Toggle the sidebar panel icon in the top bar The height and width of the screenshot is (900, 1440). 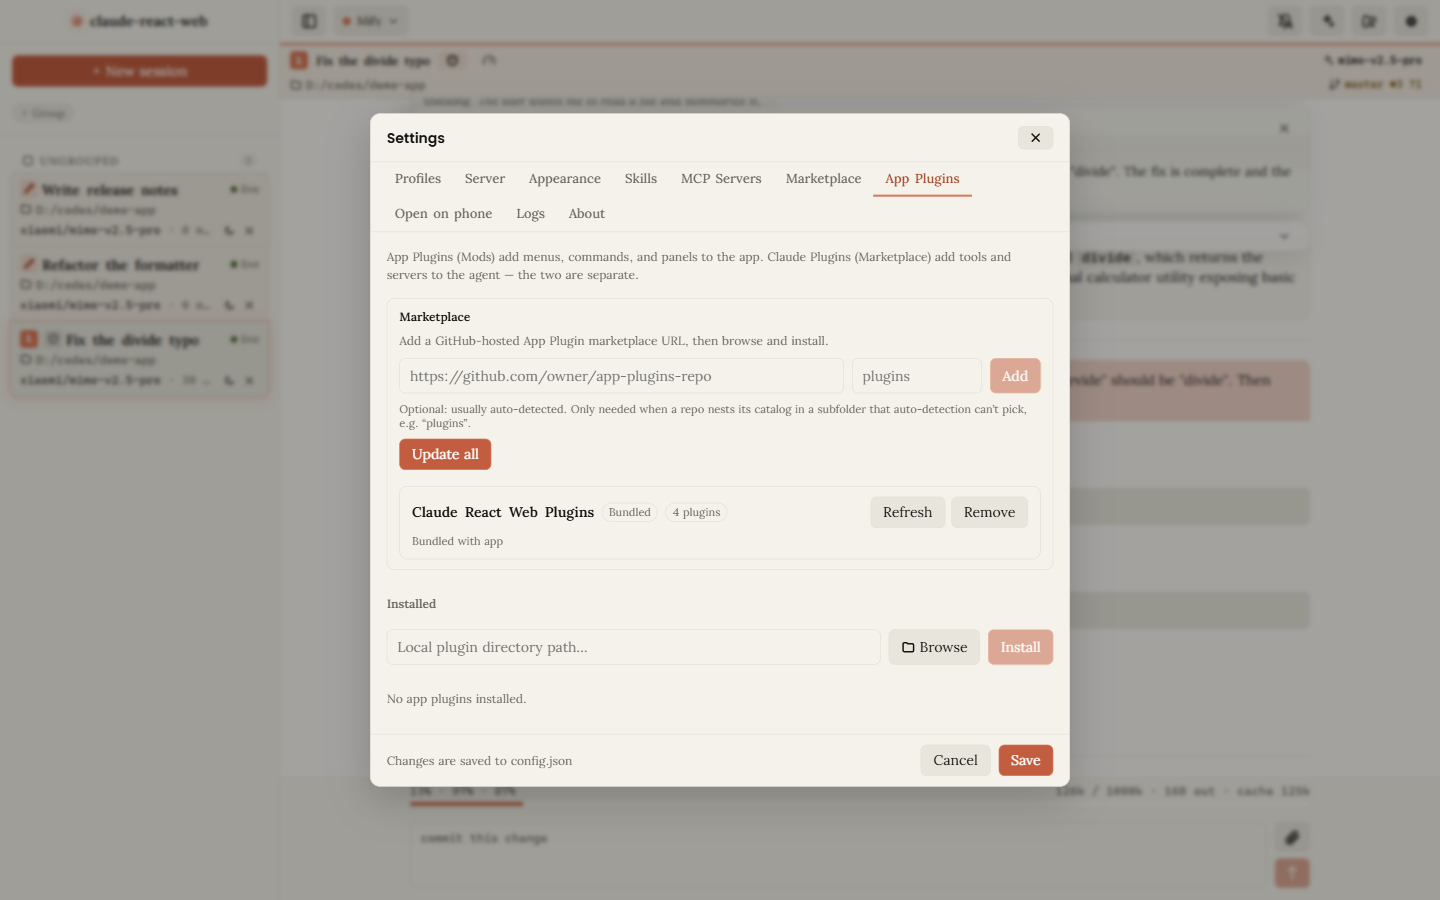(x=309, y=21)
